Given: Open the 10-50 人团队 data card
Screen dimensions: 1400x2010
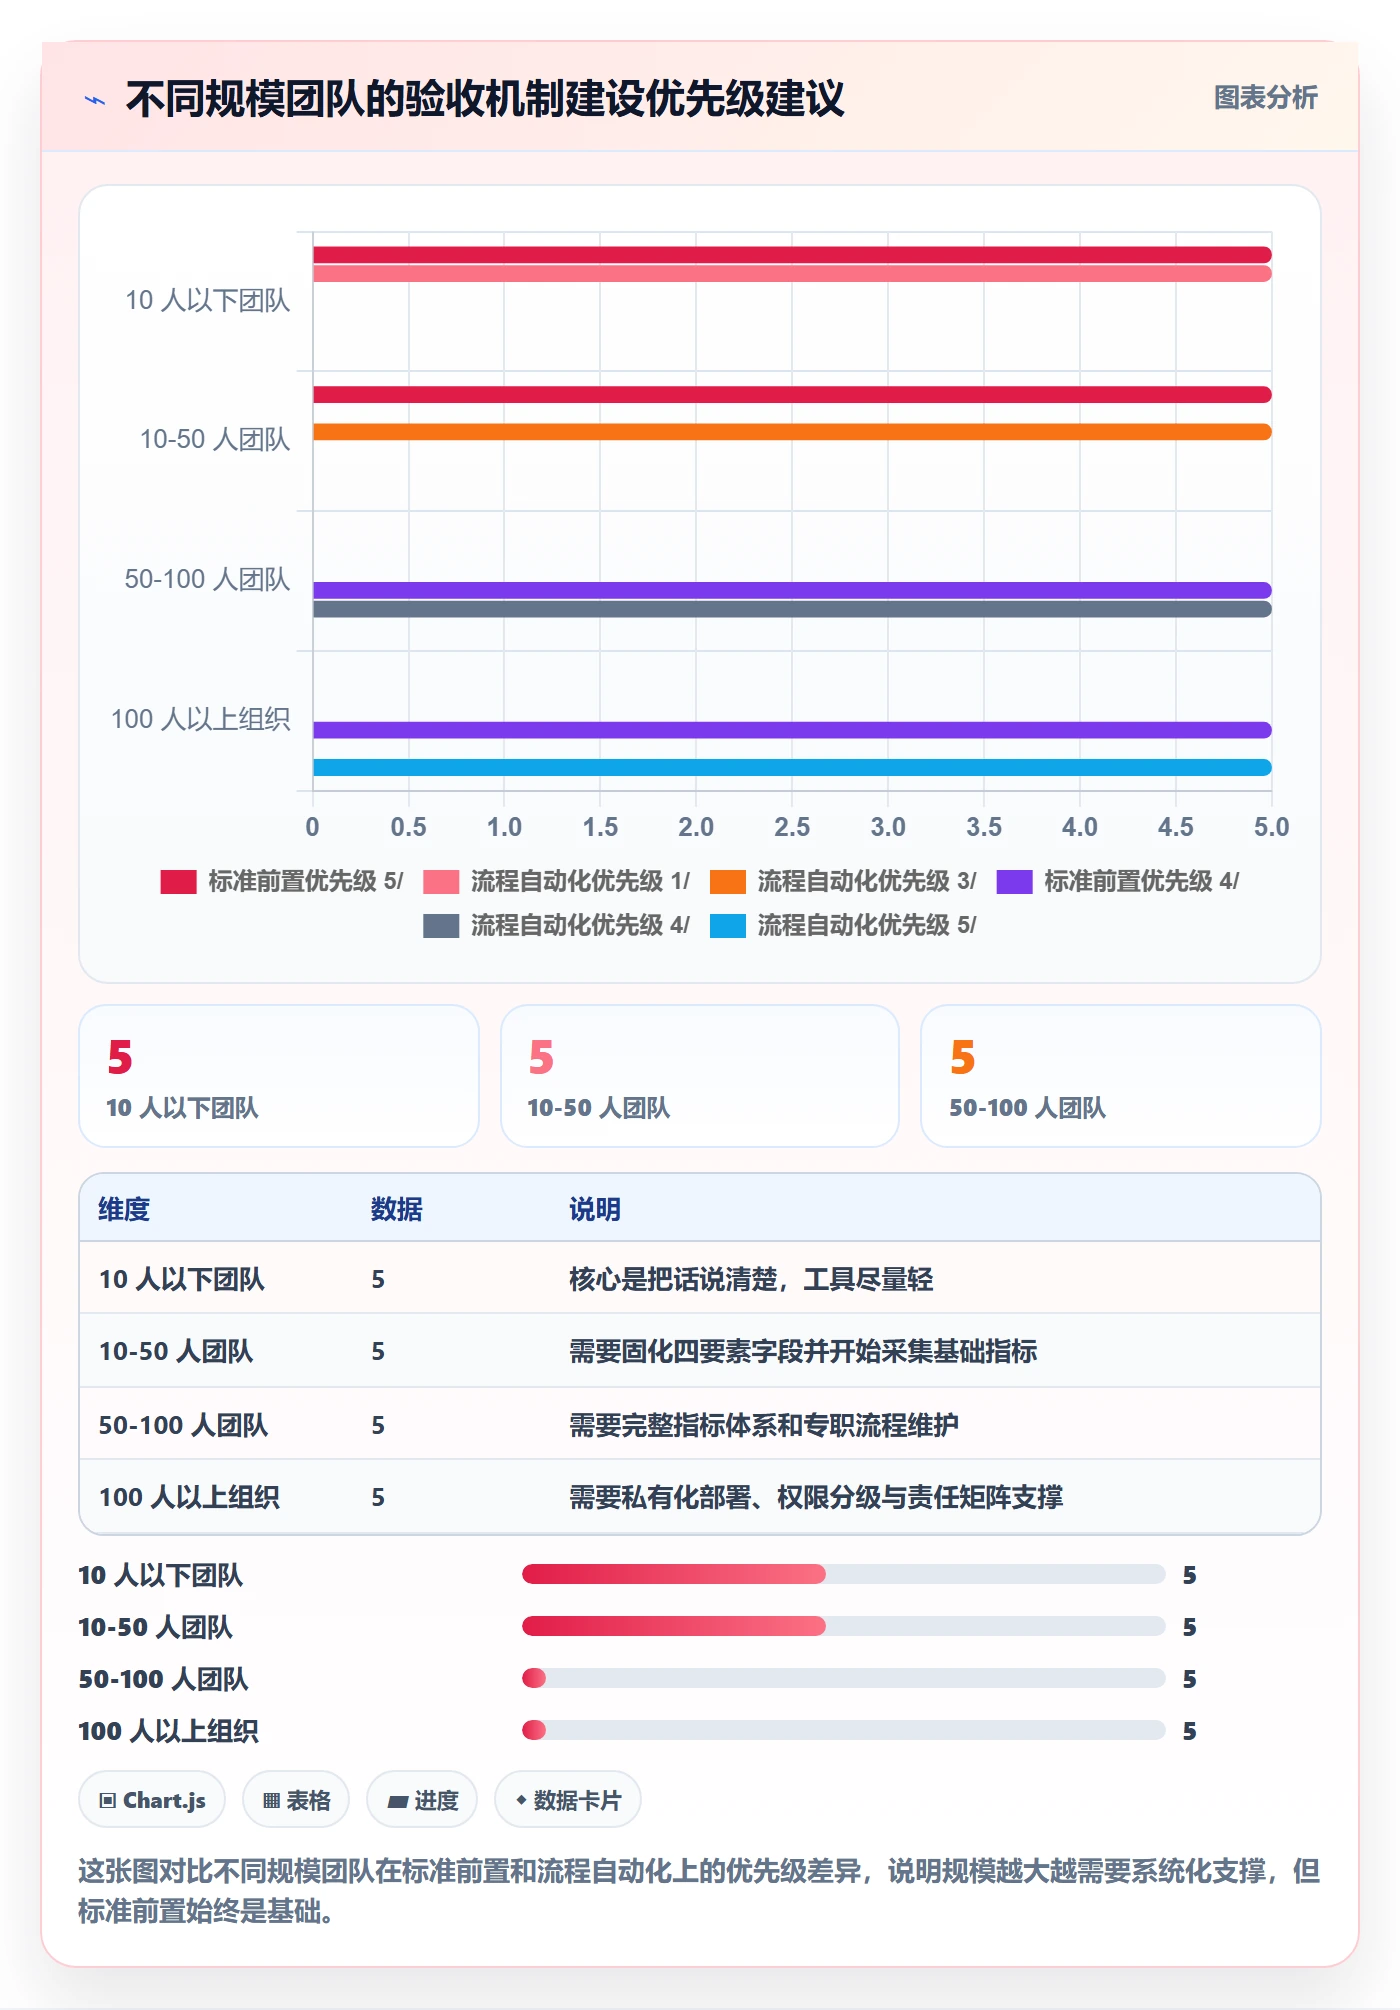Looking at the screenshot, I should click(700, 1076).
